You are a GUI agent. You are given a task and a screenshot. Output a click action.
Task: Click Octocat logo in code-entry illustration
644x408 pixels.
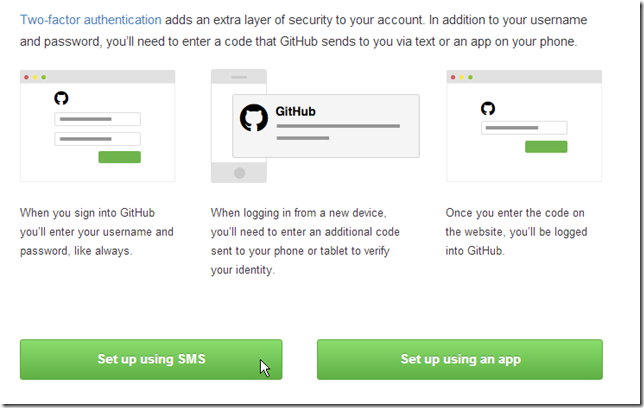[x=488, y=108]
